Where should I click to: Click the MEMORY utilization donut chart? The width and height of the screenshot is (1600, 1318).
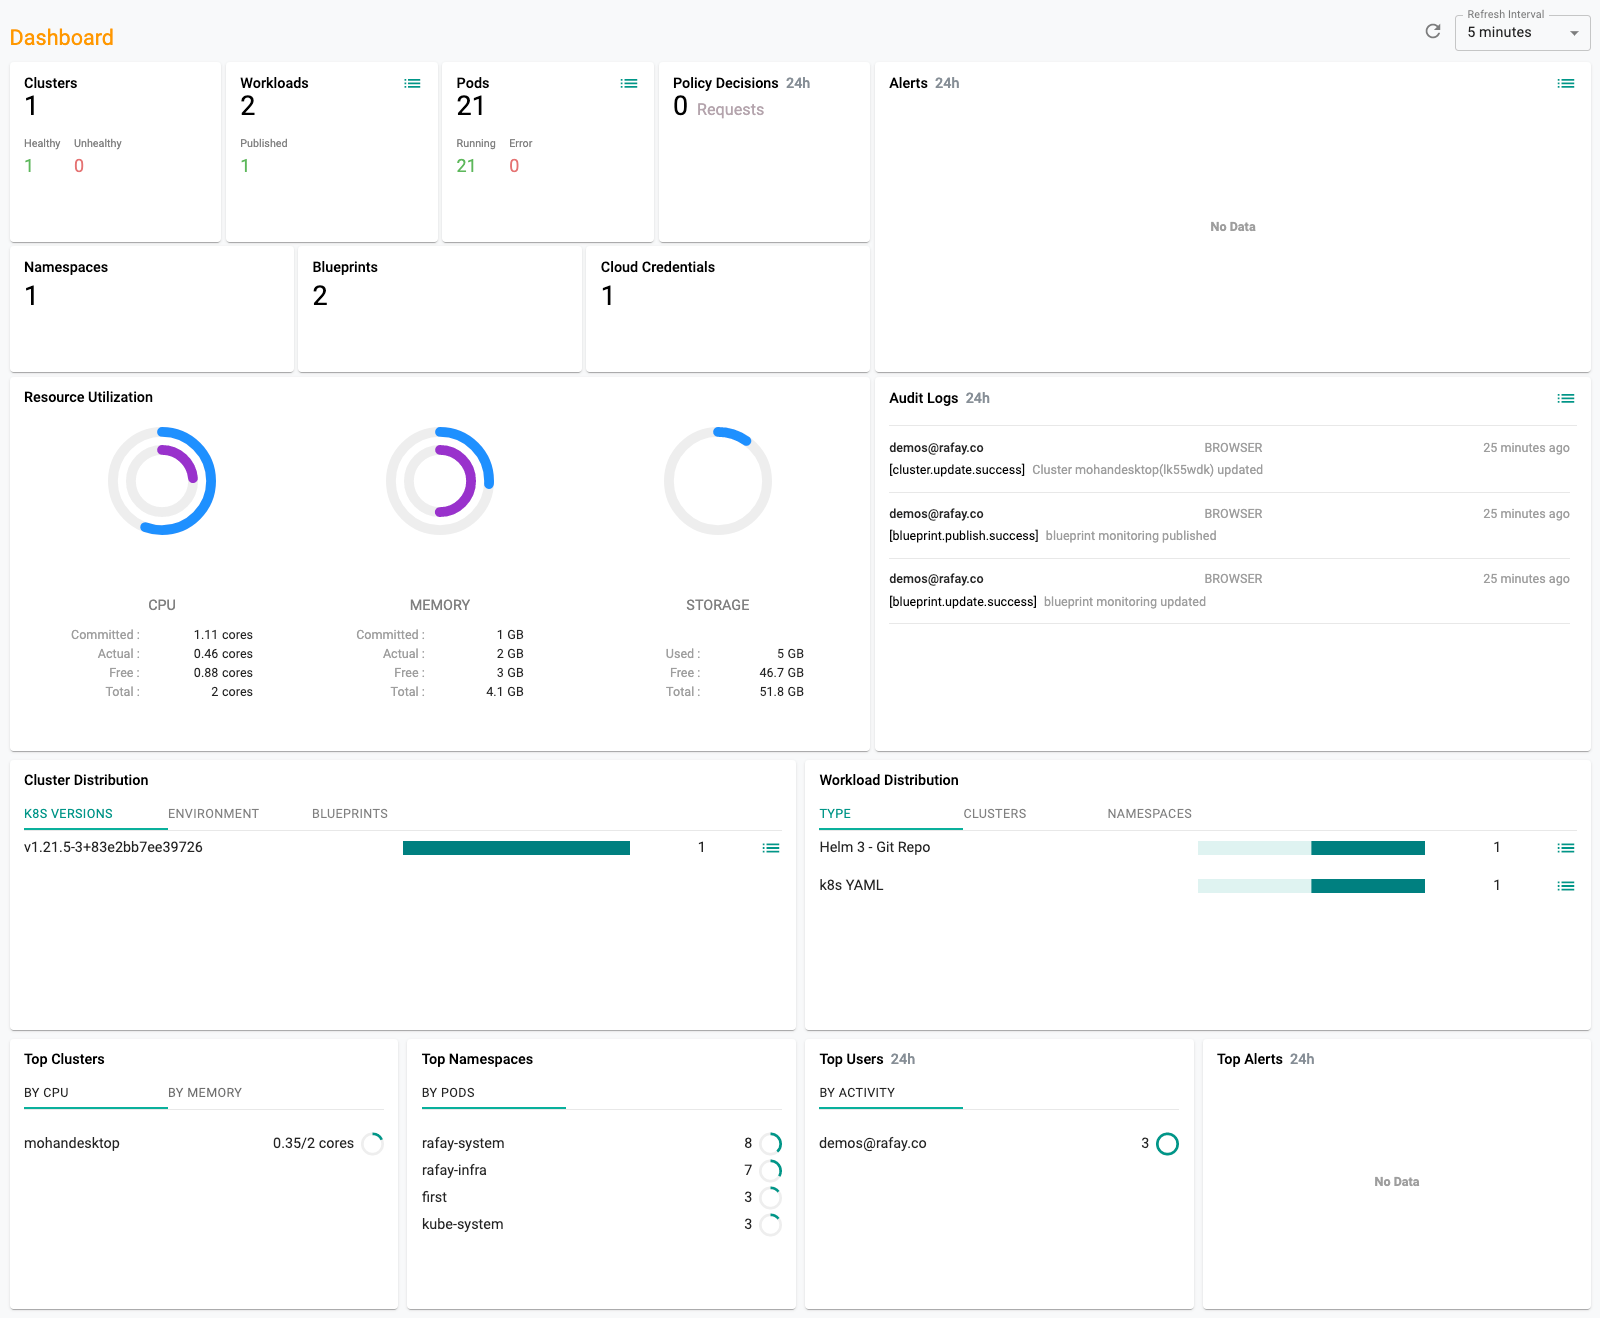point(440,481)
